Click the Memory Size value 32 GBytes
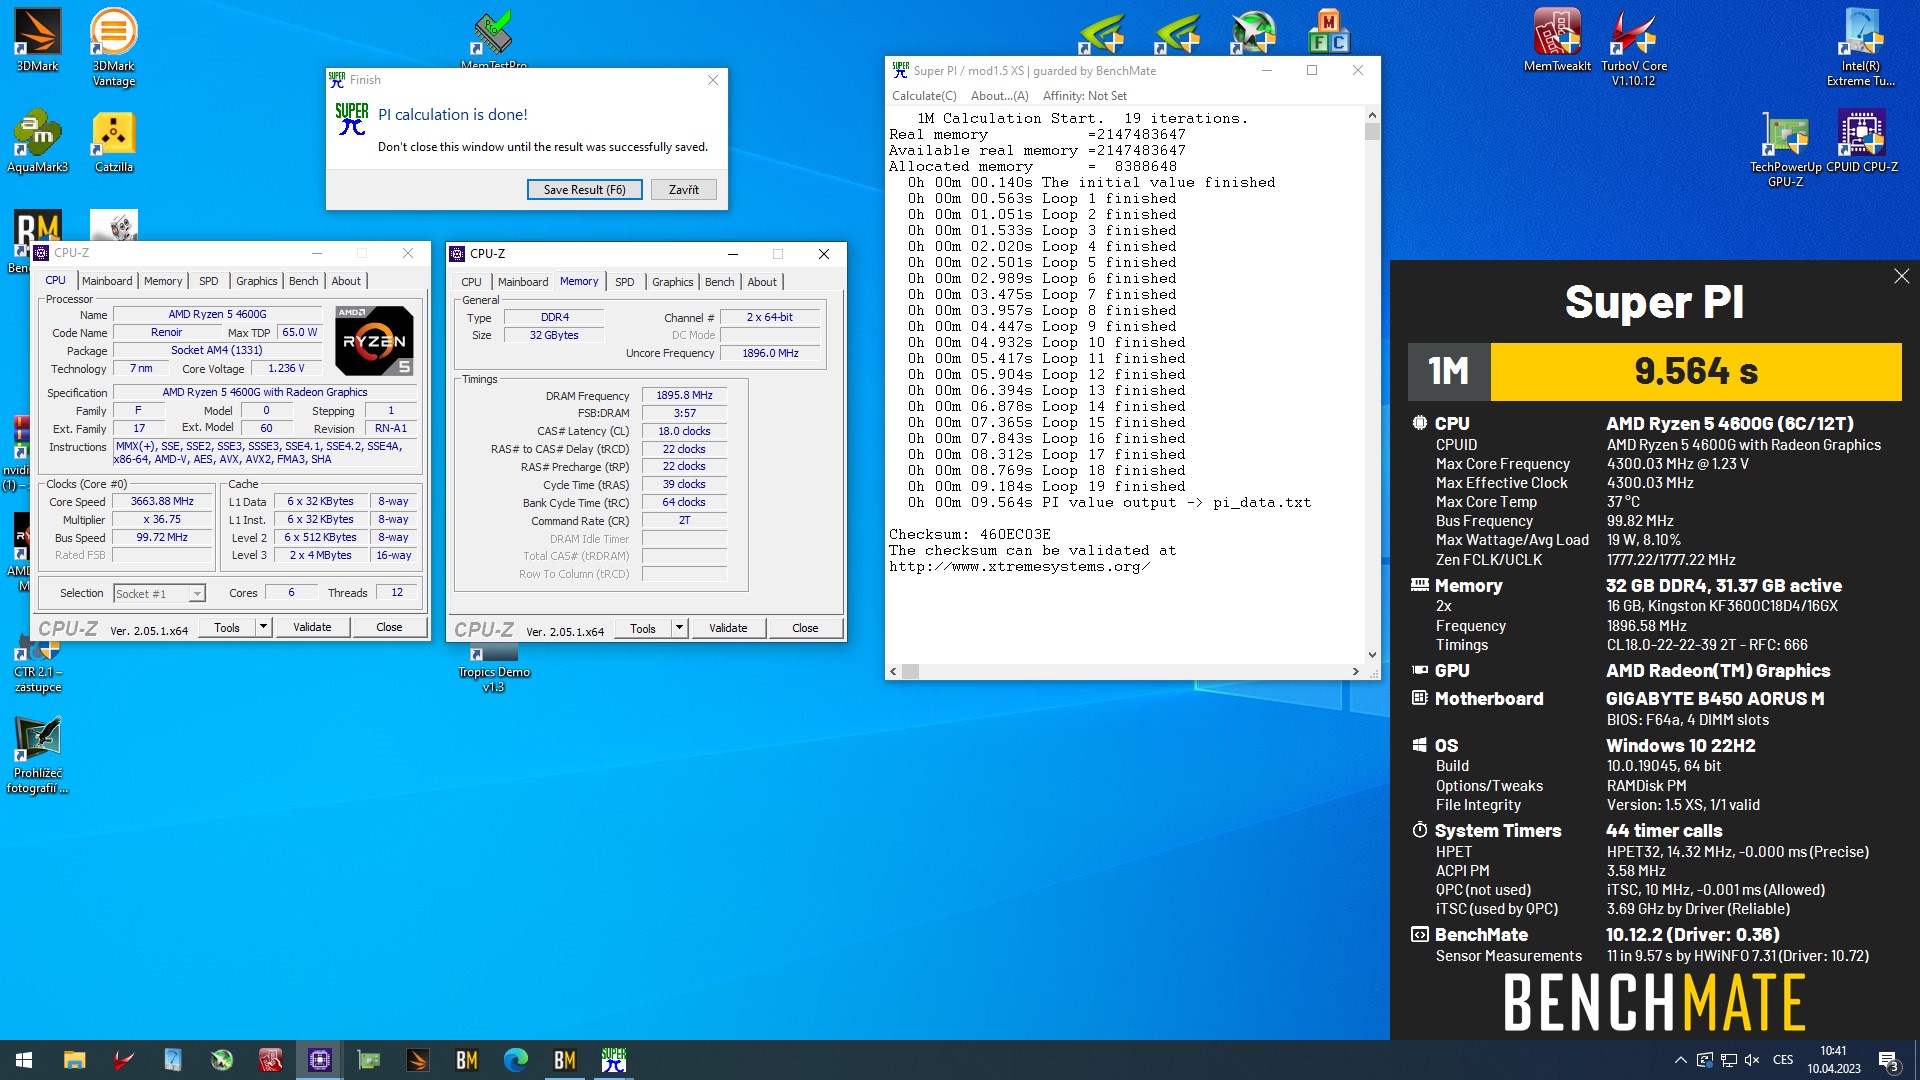Screen dimensions: 1920x1080 pos(554,336)
